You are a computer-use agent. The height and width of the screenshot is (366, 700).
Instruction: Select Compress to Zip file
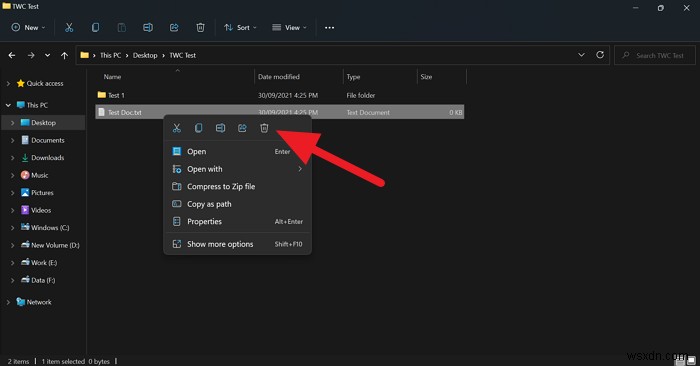tap(238, 187)
